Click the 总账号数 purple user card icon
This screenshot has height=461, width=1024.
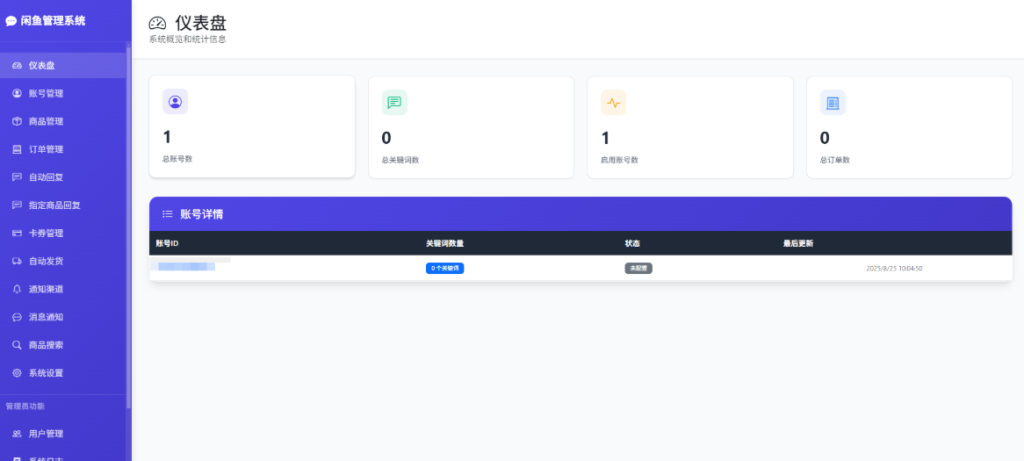pos(175,102)
